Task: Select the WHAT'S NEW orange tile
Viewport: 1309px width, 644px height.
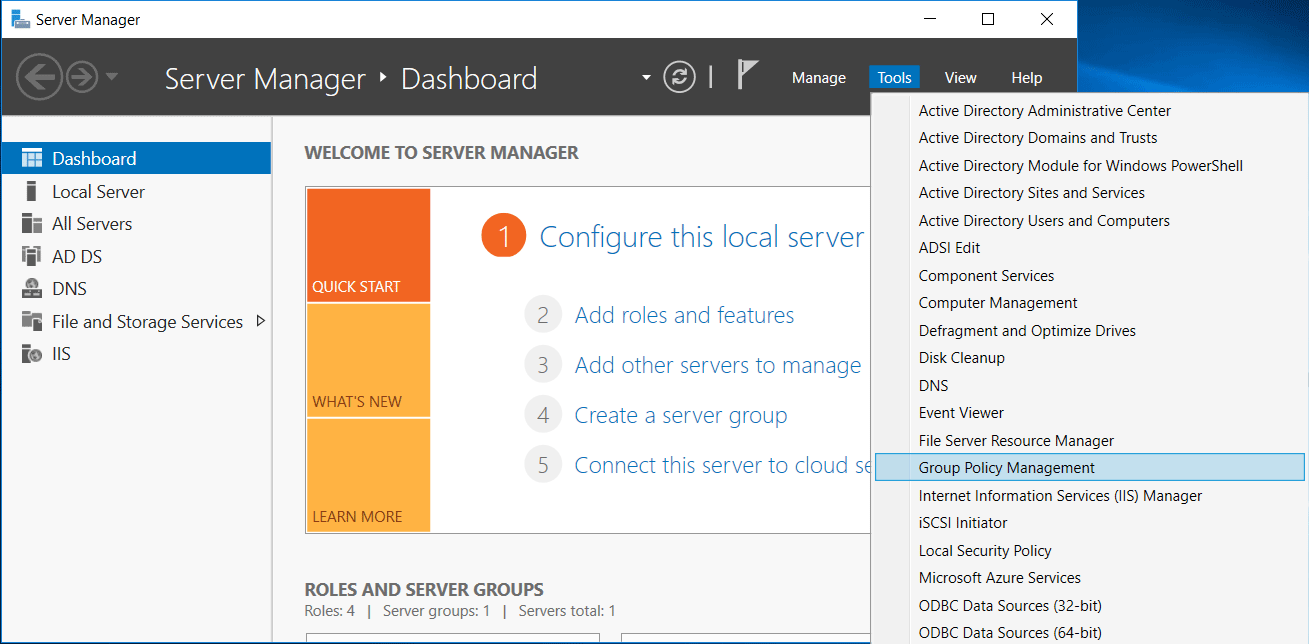Action: click(368, 360)
